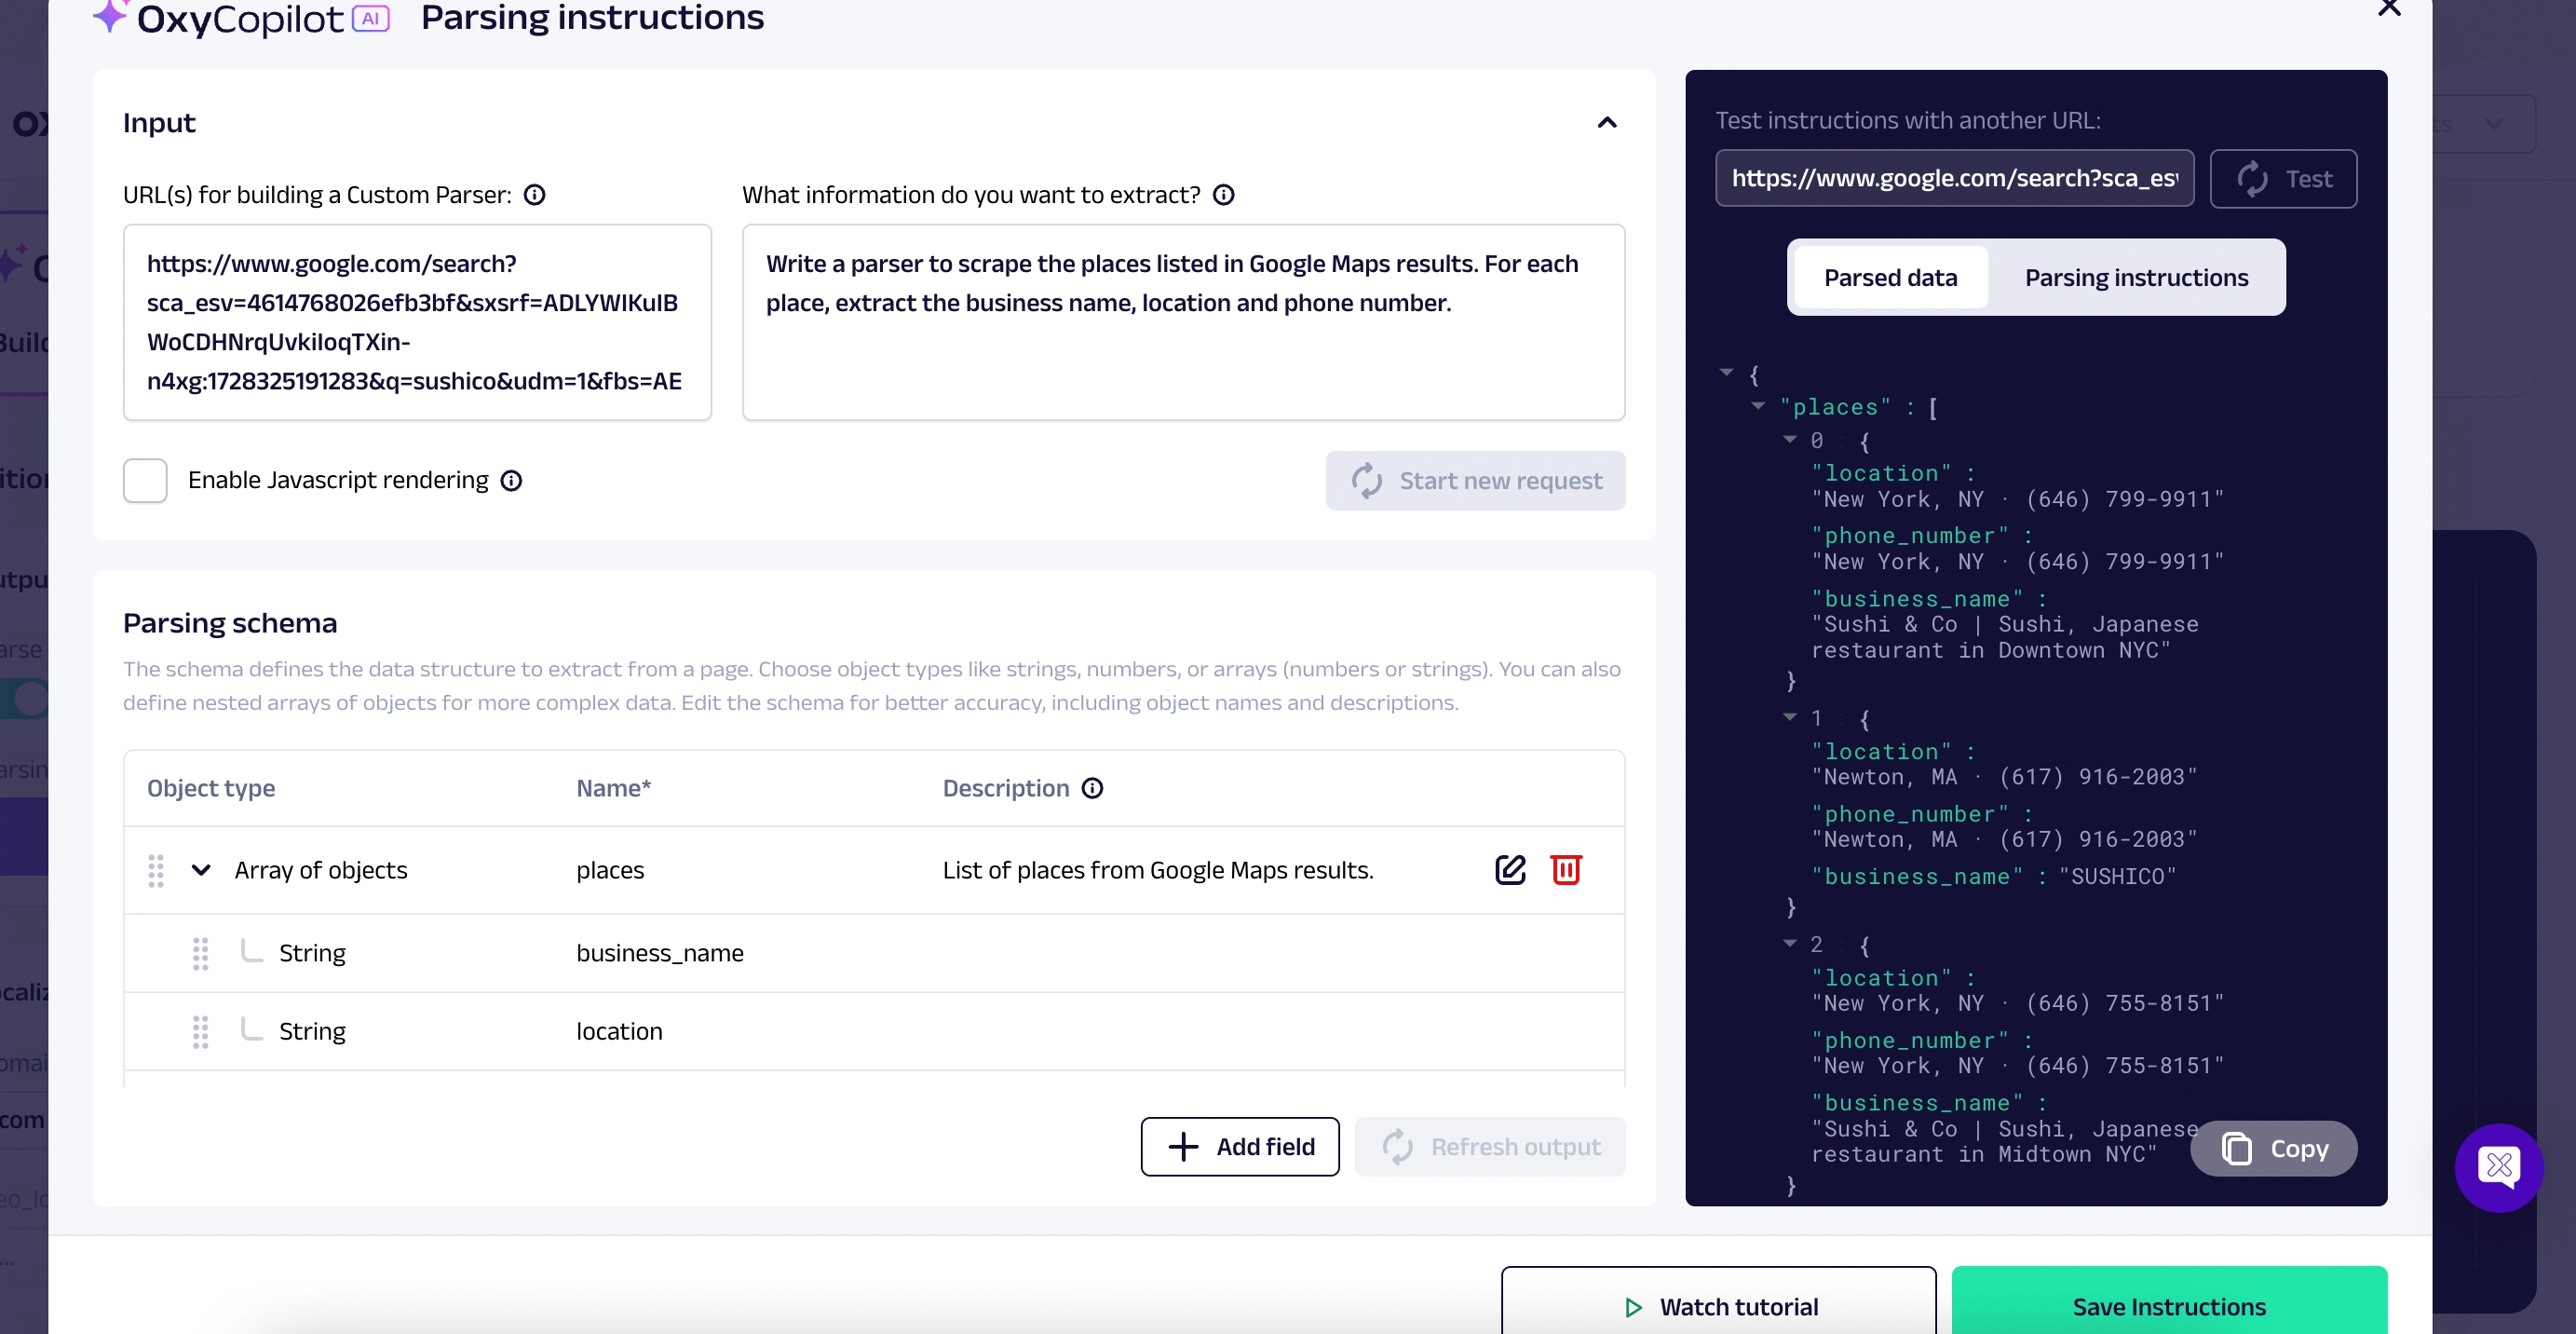Switch to Parsing instructions tab
The image size is (2576, 1334).
point(2136,277)
